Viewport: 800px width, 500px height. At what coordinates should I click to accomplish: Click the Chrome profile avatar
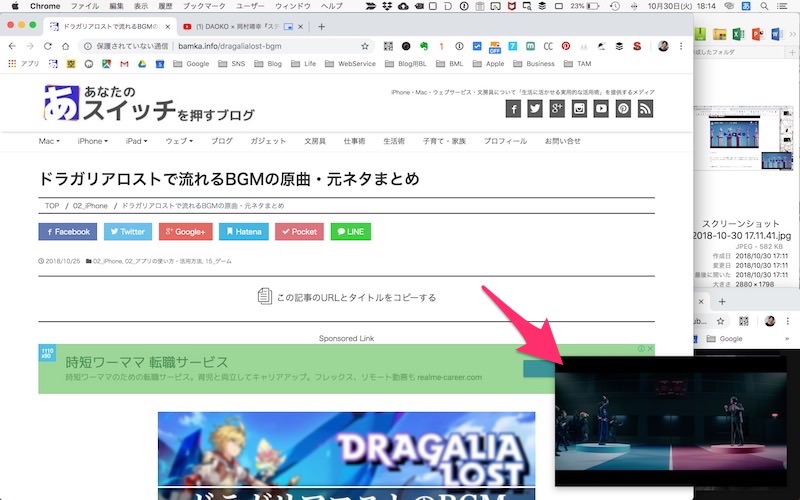(663, 46)
